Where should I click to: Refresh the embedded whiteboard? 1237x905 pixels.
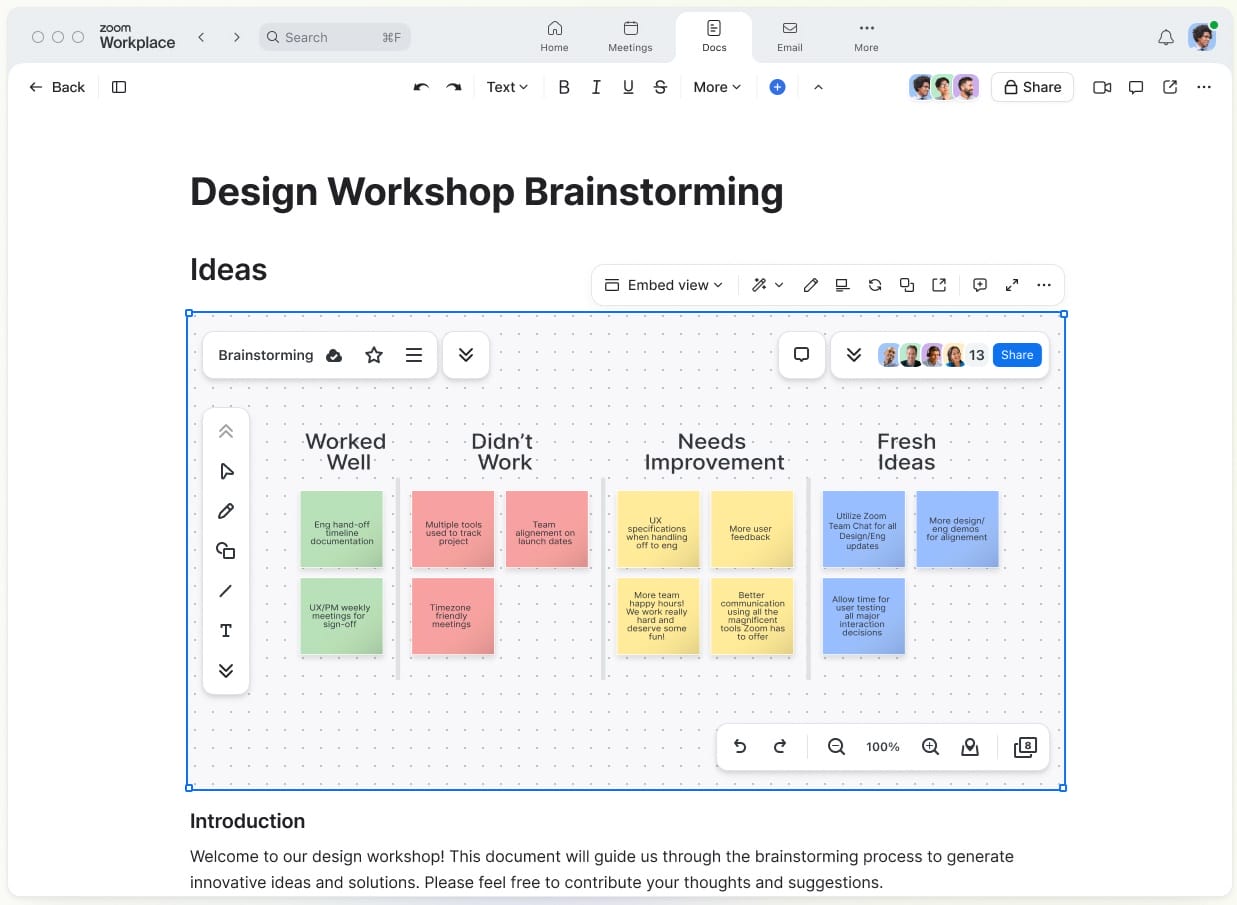click(x=875, y=285)
